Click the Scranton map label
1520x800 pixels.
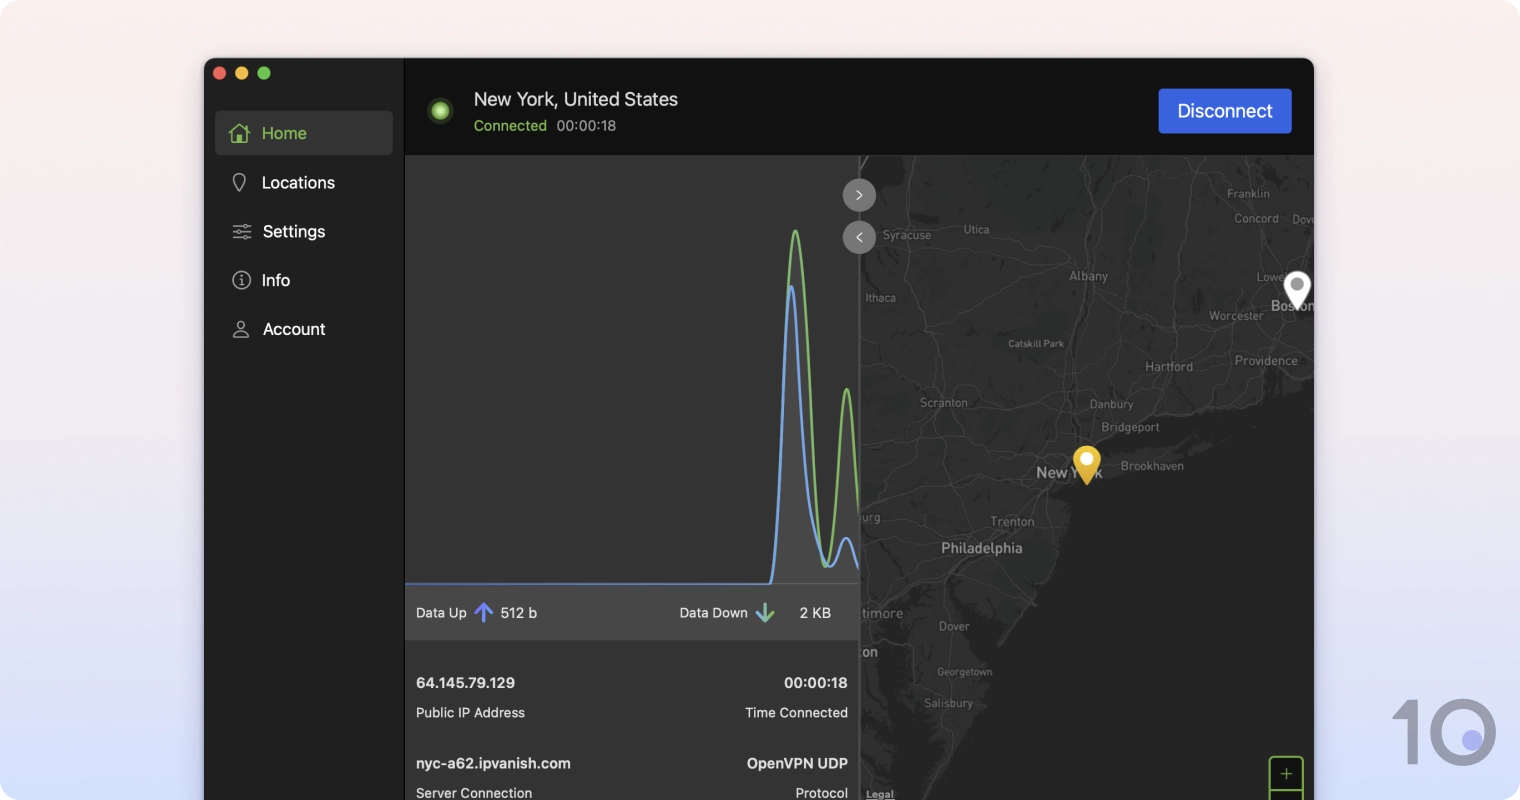pyautogui.click(x=944, y=403)
